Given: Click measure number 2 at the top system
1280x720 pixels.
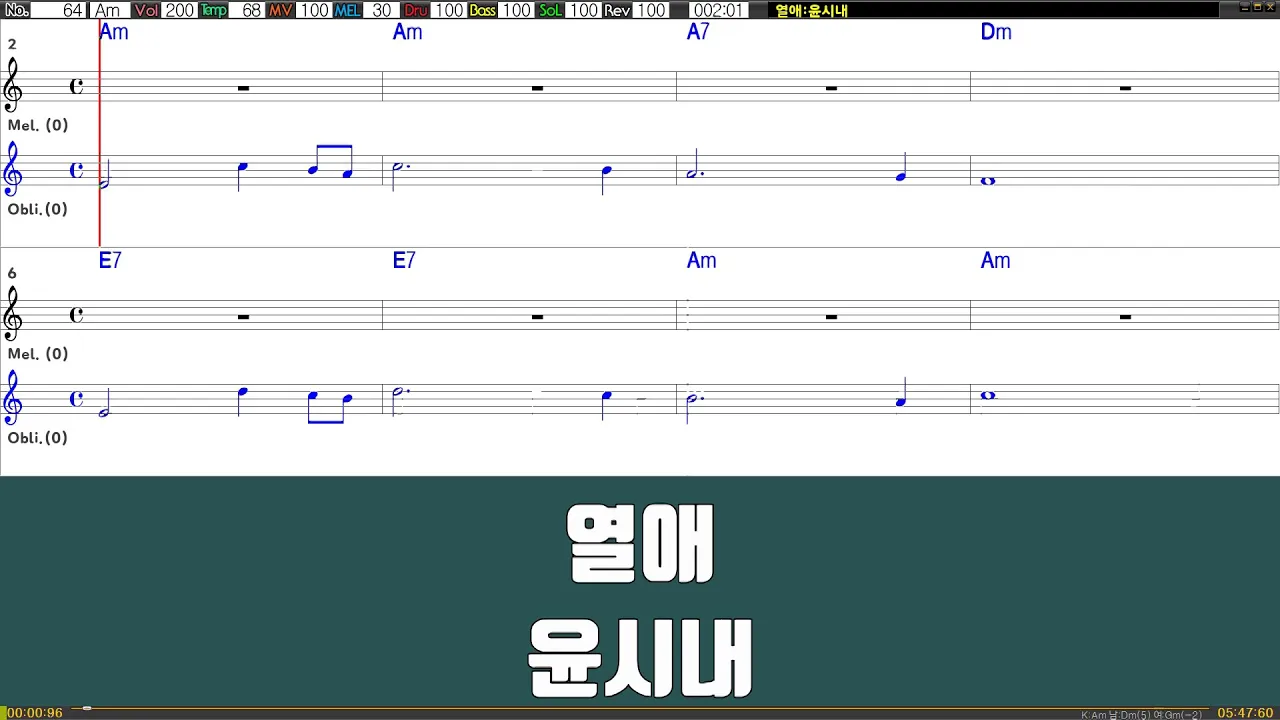Looking at the screenshot, I should coord(12,45).
